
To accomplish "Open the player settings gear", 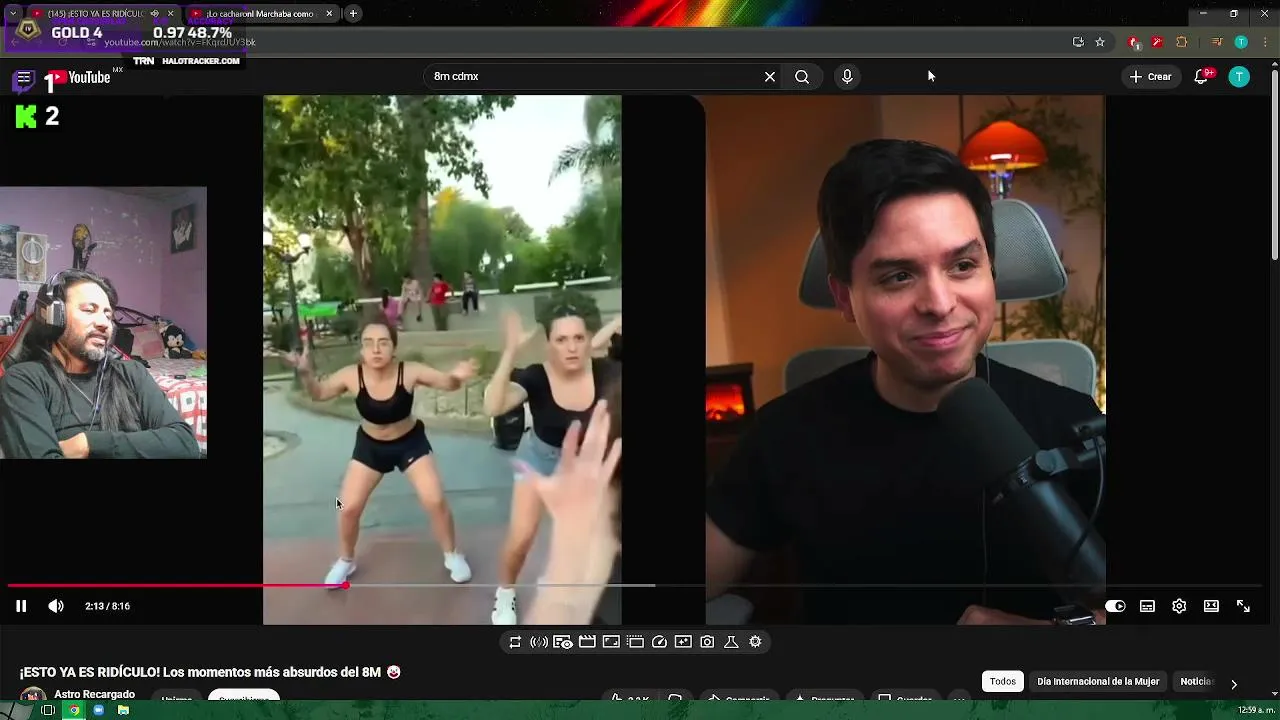I will pyautogui.click(x=1179, y=606).
